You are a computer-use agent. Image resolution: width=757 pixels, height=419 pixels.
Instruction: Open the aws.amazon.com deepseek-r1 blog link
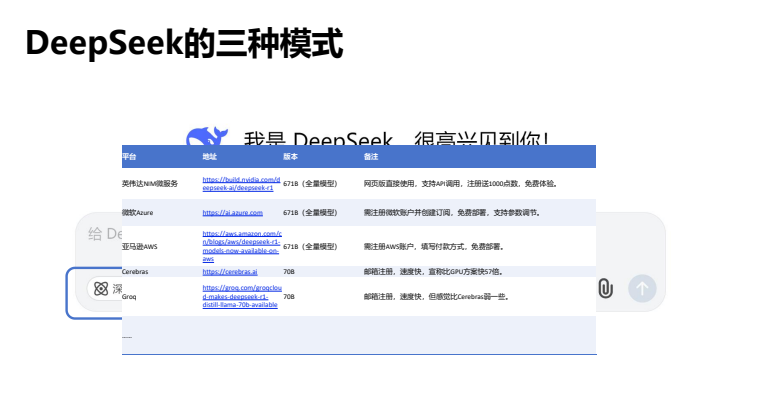[242, 246]
